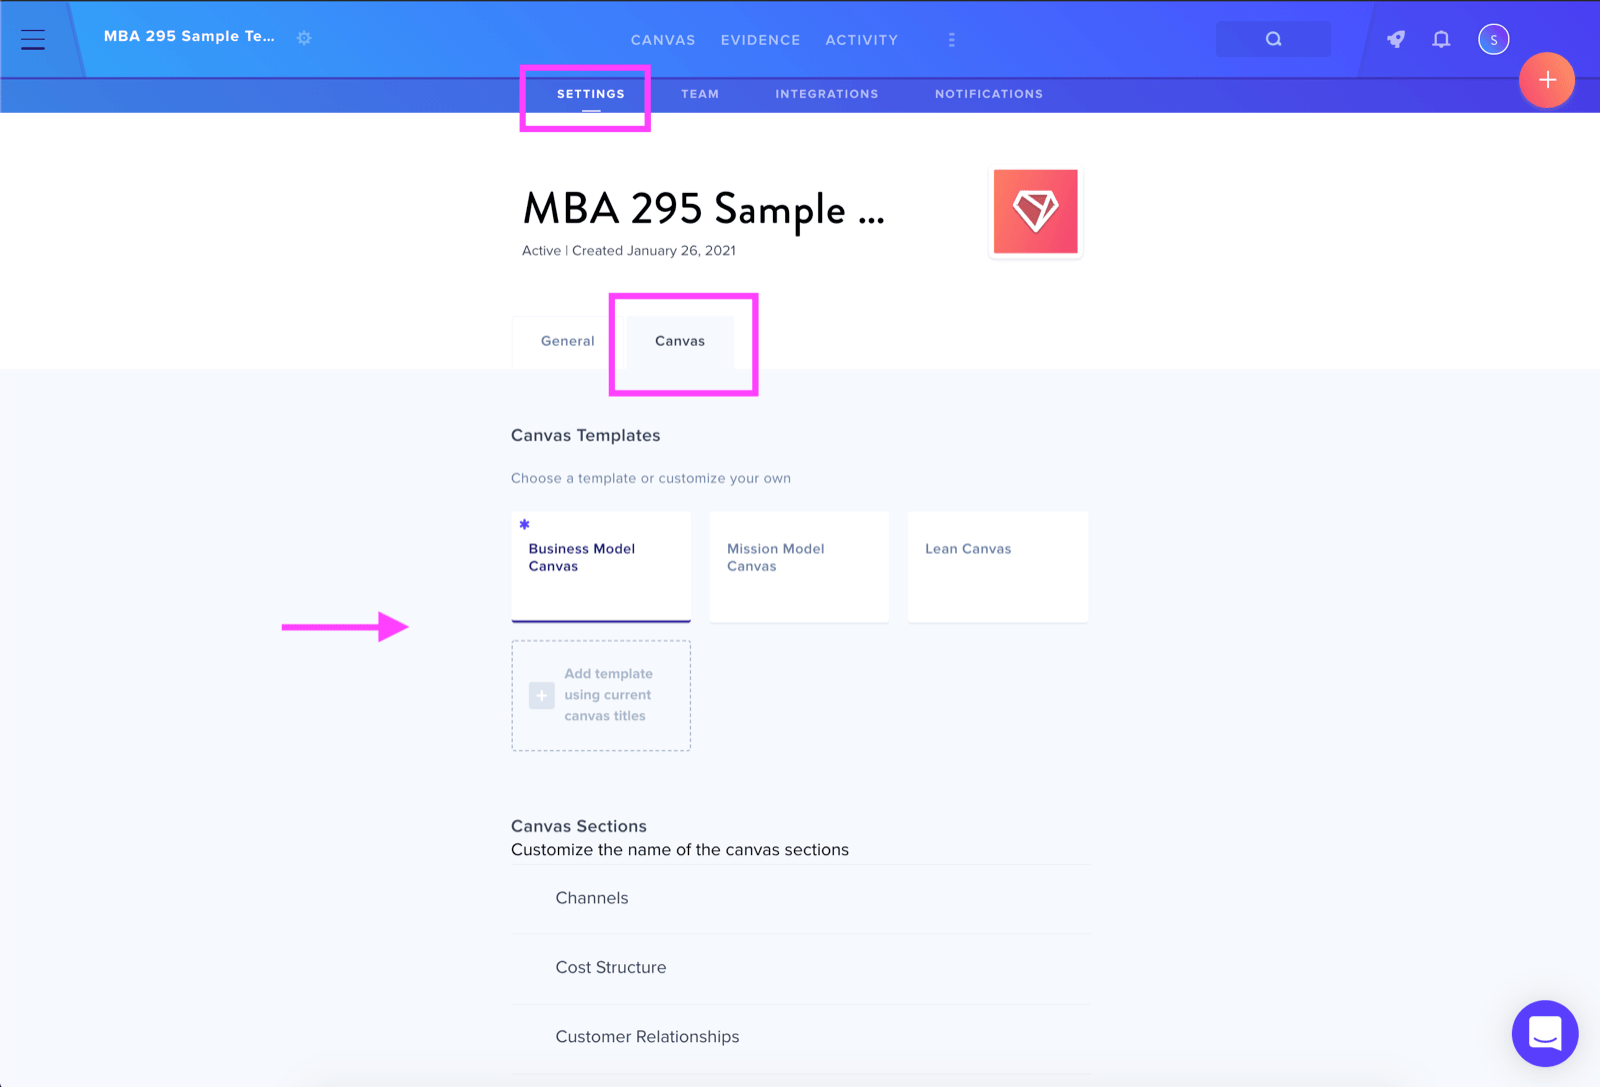Choose the Business Model Canvas template

pos(601,567)
